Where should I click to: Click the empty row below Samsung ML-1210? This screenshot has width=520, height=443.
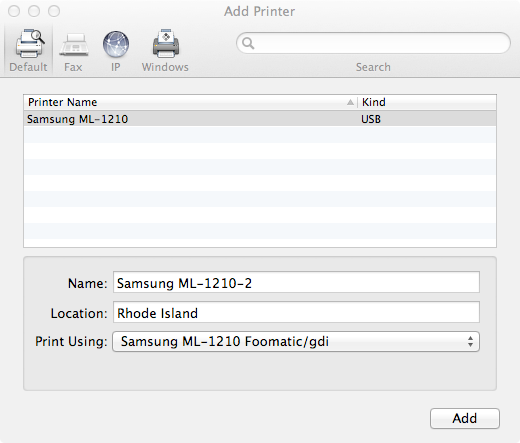point(260,135)
